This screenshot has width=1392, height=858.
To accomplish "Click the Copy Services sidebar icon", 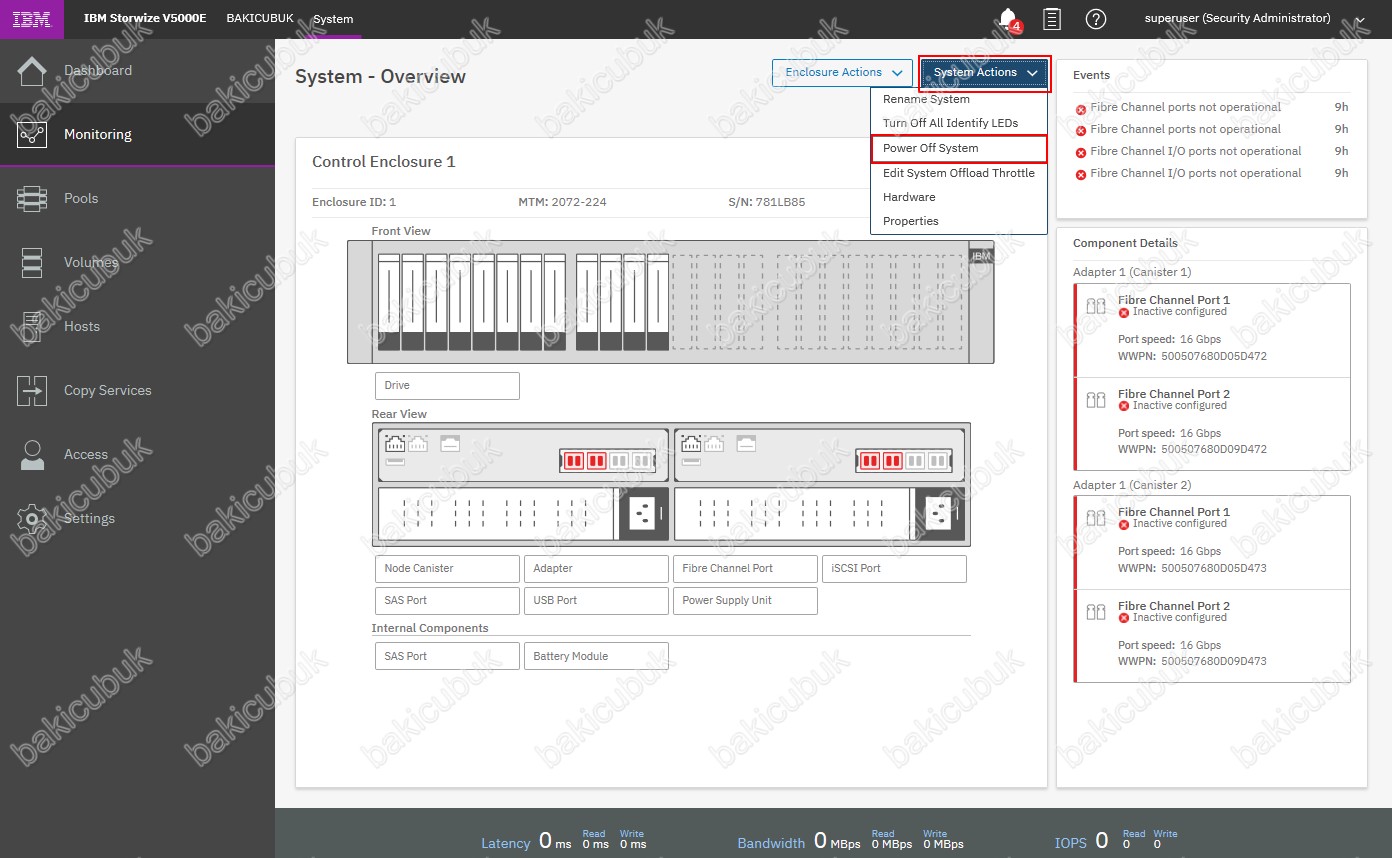I will point(32,390).
